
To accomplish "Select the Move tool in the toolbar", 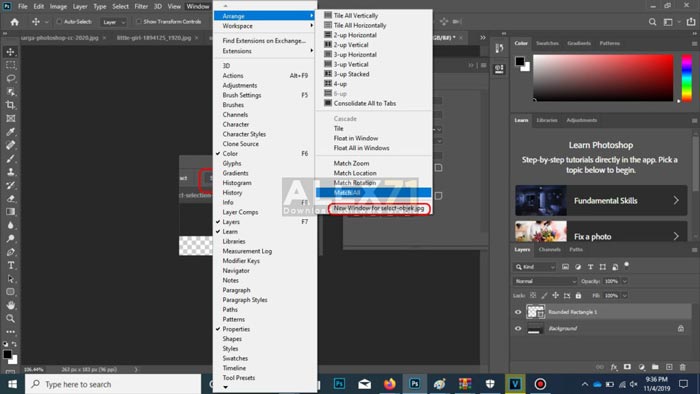I will pyautogui.click(x=10, y=52).
